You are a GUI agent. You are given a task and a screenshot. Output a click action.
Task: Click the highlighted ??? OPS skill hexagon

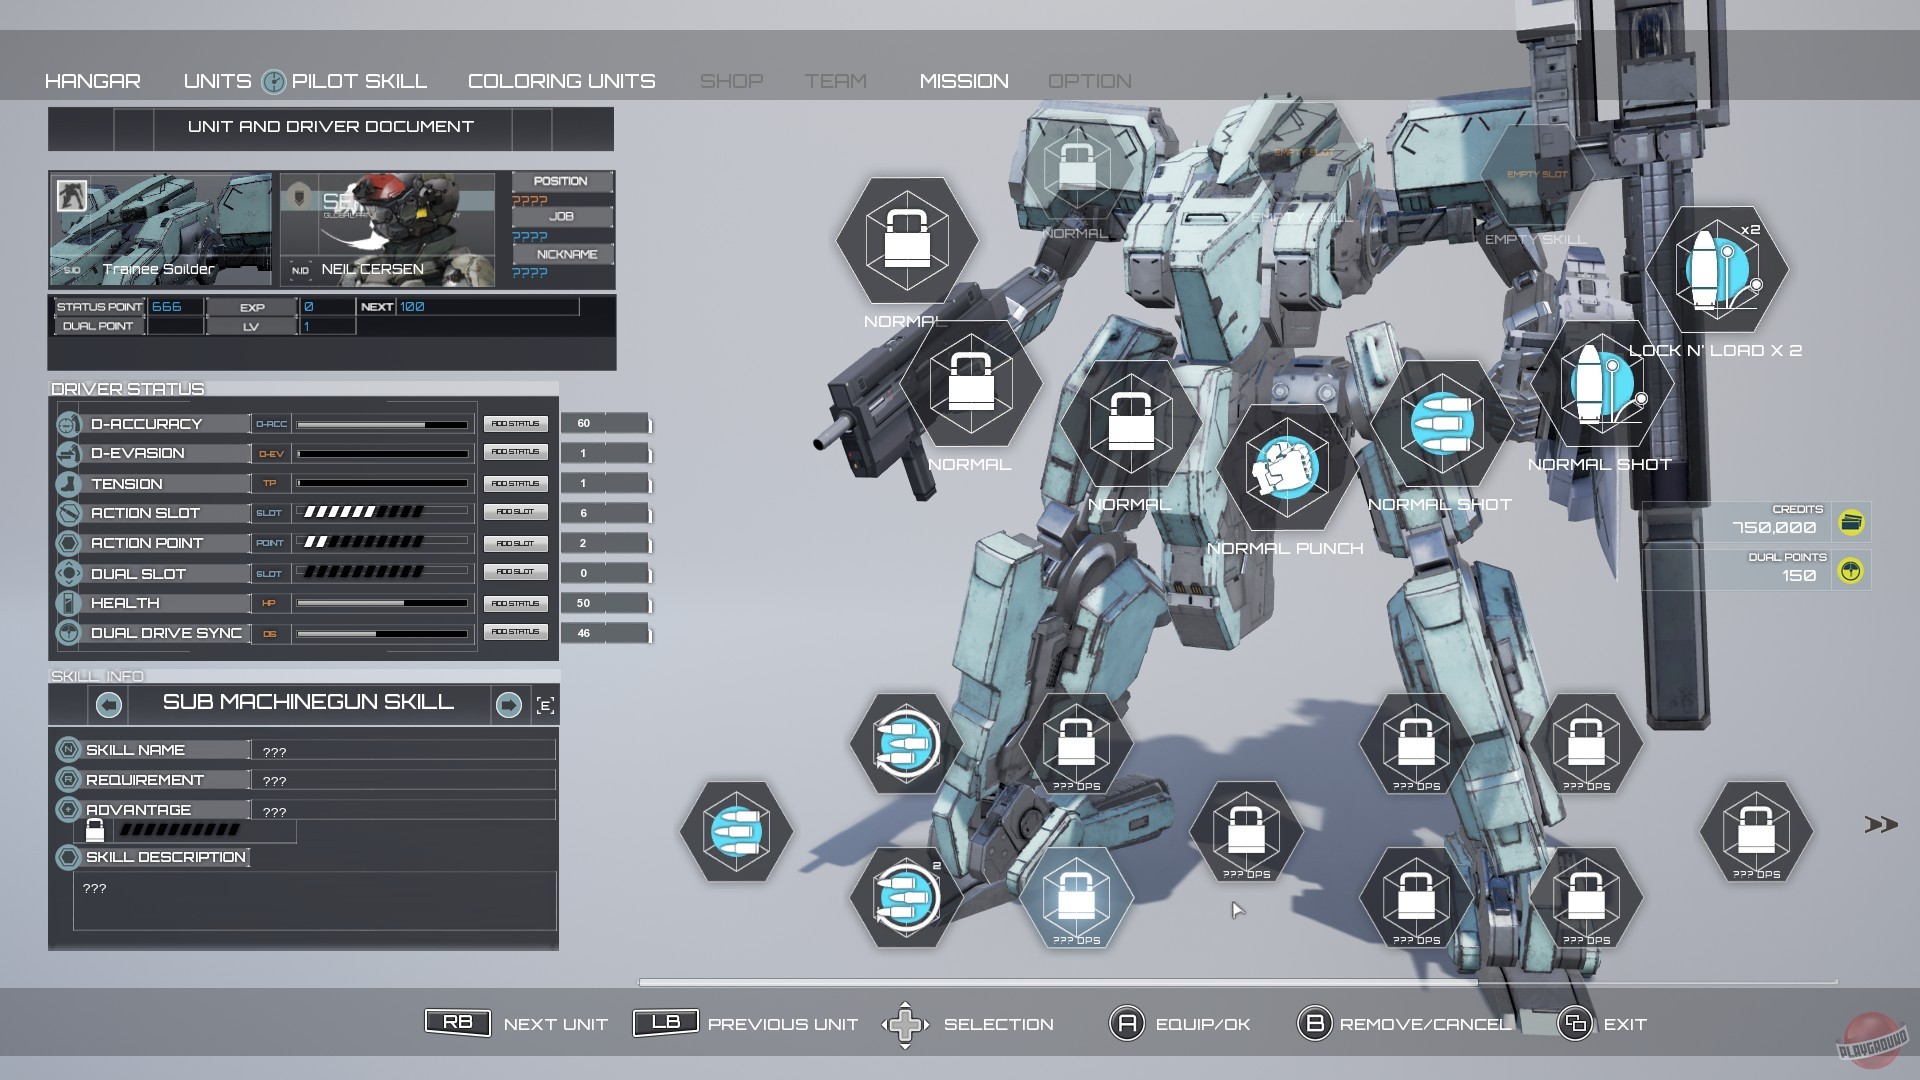coord(1078,897)
